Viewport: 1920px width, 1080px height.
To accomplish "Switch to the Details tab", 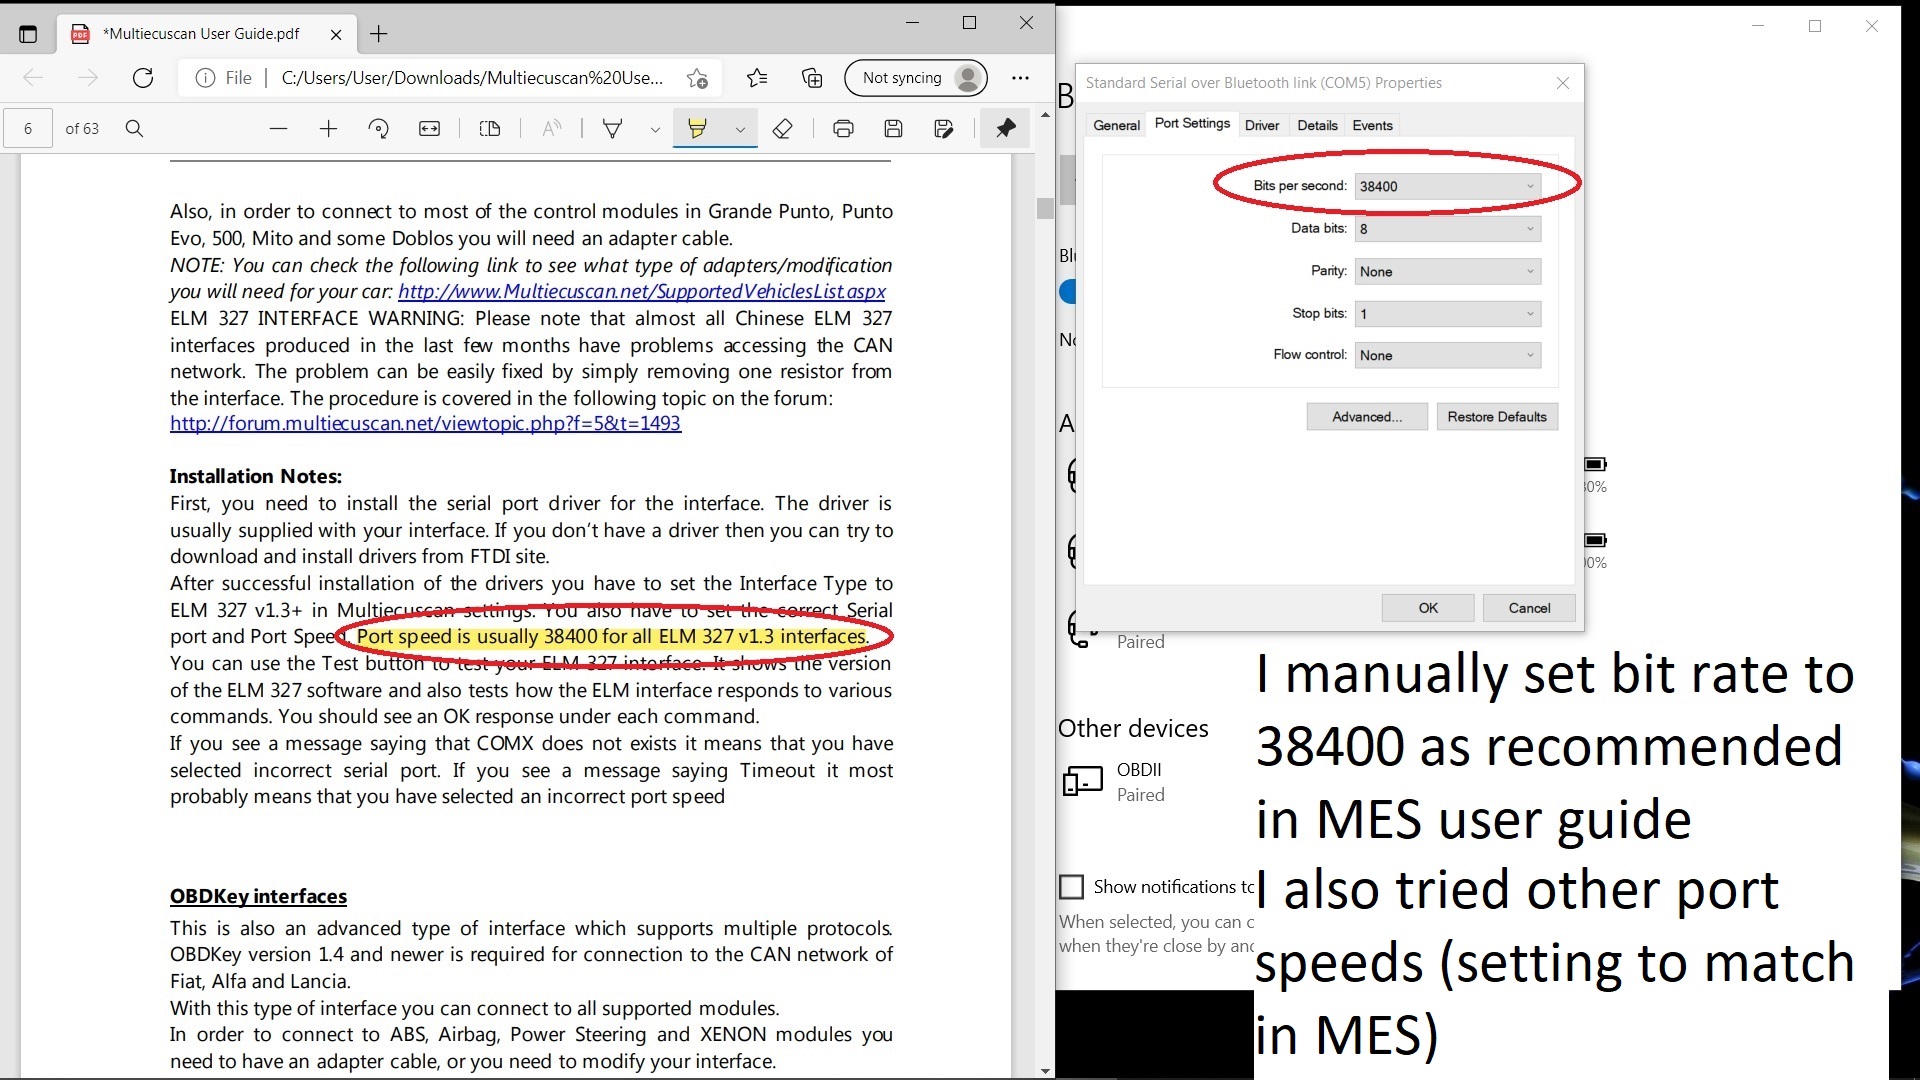I will pyautogui.click(x=1317, y=125).
